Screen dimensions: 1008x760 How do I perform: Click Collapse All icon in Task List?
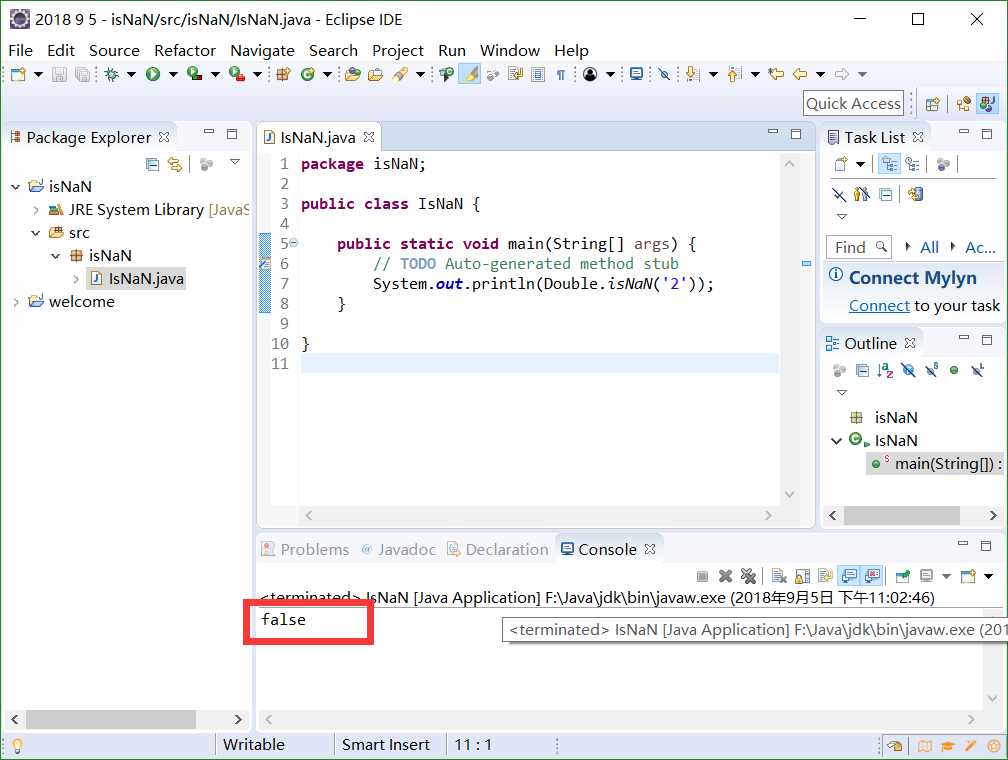click(886, 194)
